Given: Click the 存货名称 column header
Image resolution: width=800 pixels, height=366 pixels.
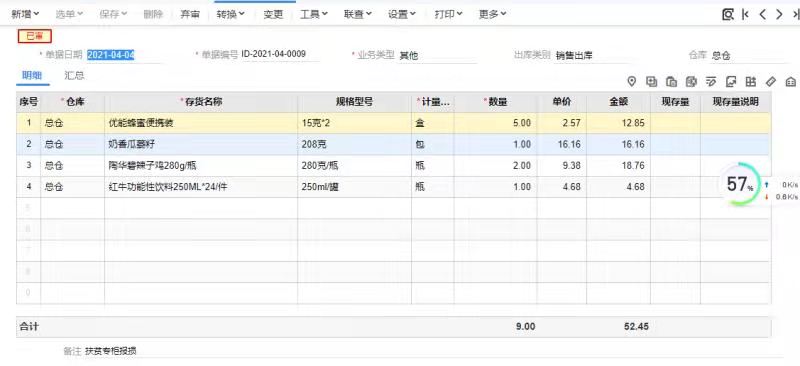Looking at the screenshot, I should tap(201, 102).
